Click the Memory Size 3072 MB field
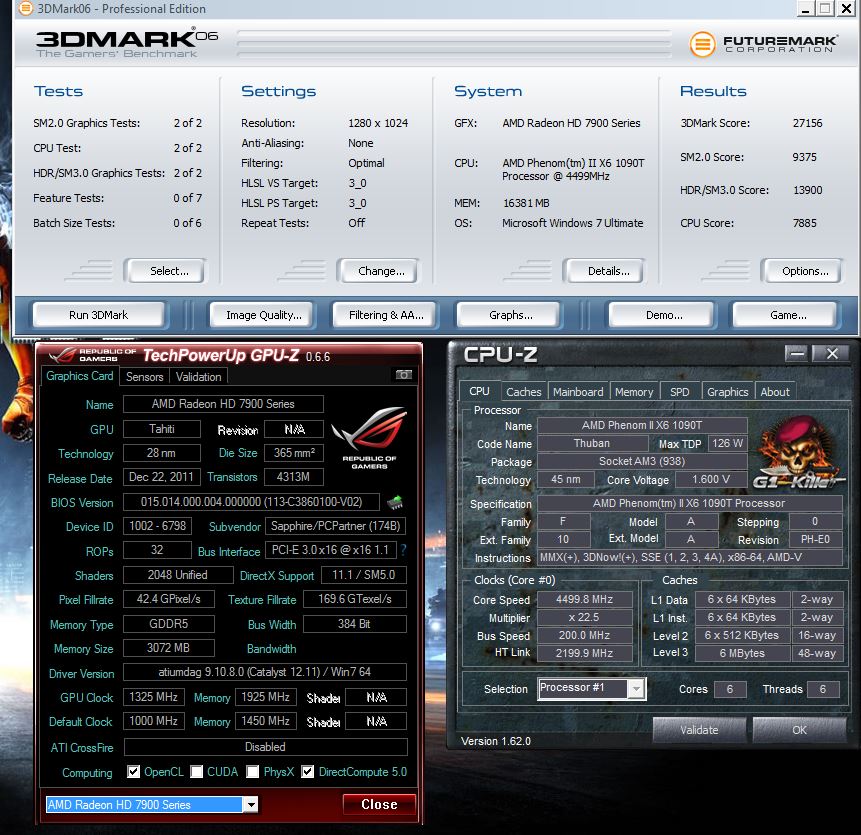The height and width of the screenshot is (835, 861). (169, 648)
